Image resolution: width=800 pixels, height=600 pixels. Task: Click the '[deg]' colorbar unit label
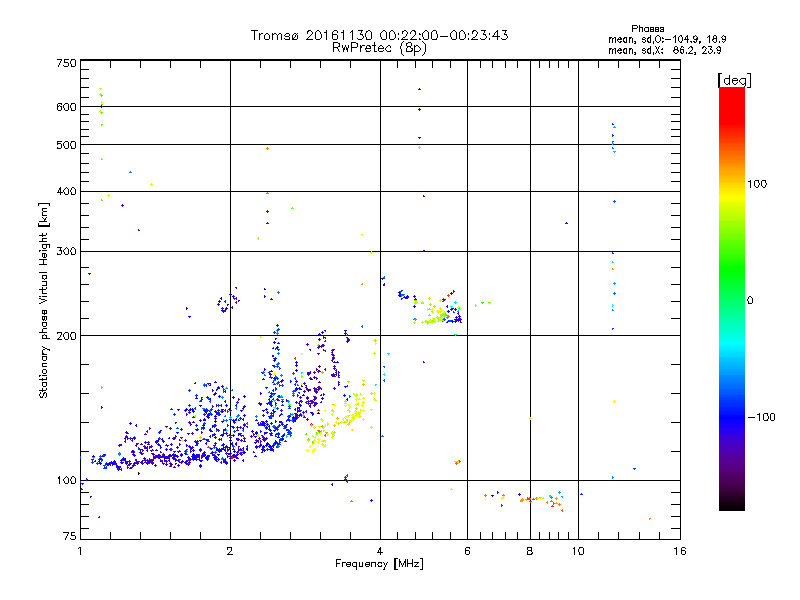pyautogui.click(x=734, y=80)
